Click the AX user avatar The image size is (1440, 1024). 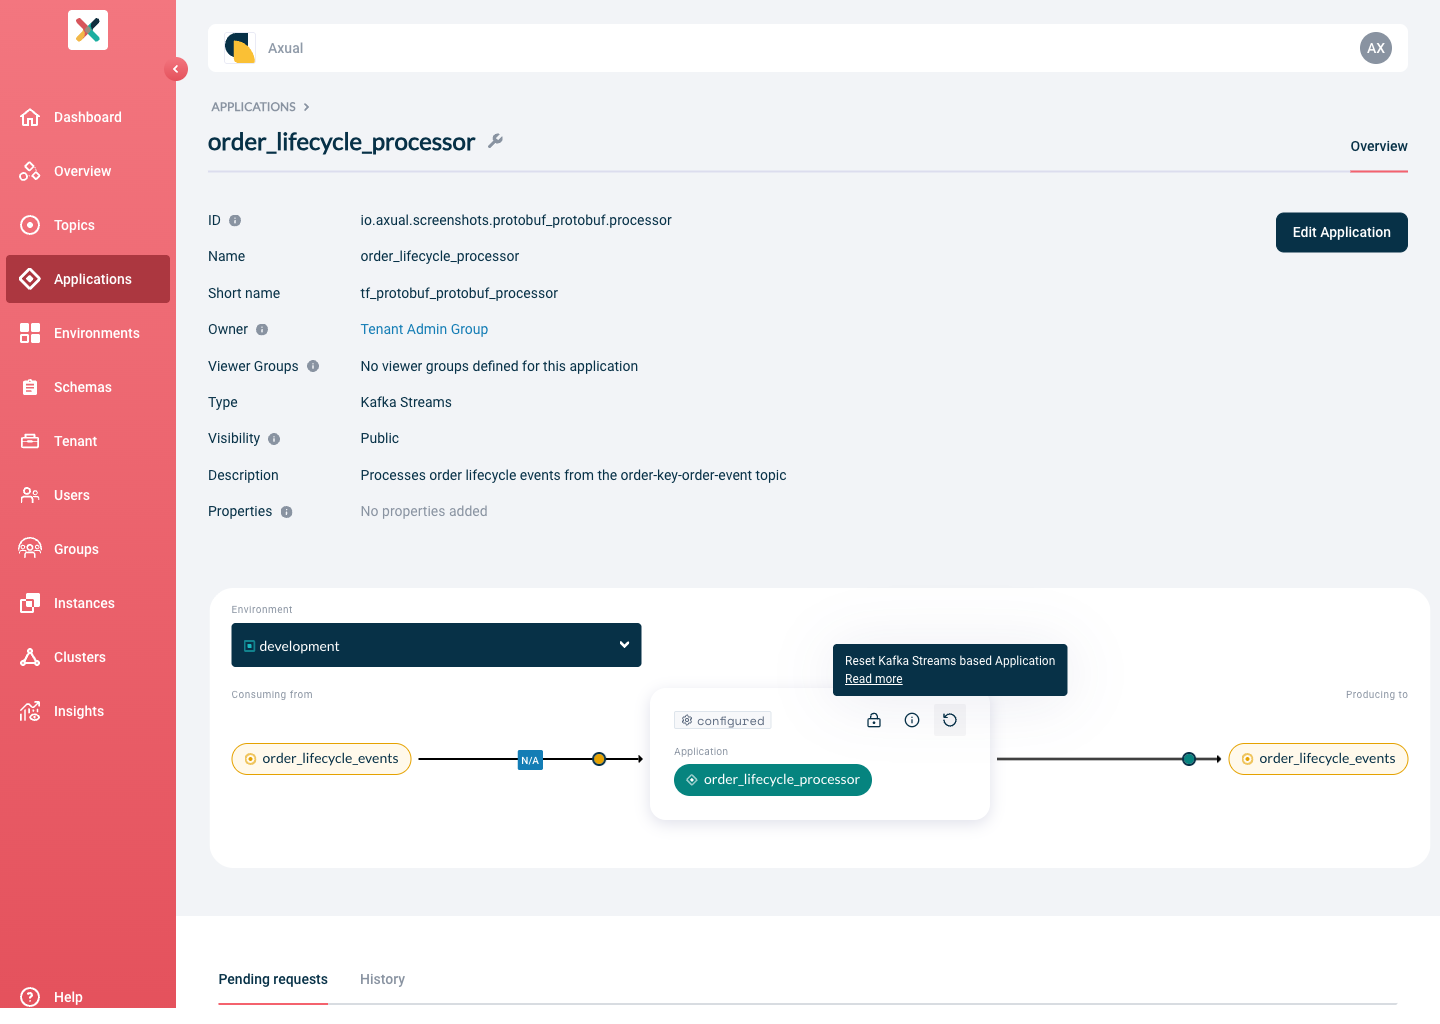[1376, 48]
